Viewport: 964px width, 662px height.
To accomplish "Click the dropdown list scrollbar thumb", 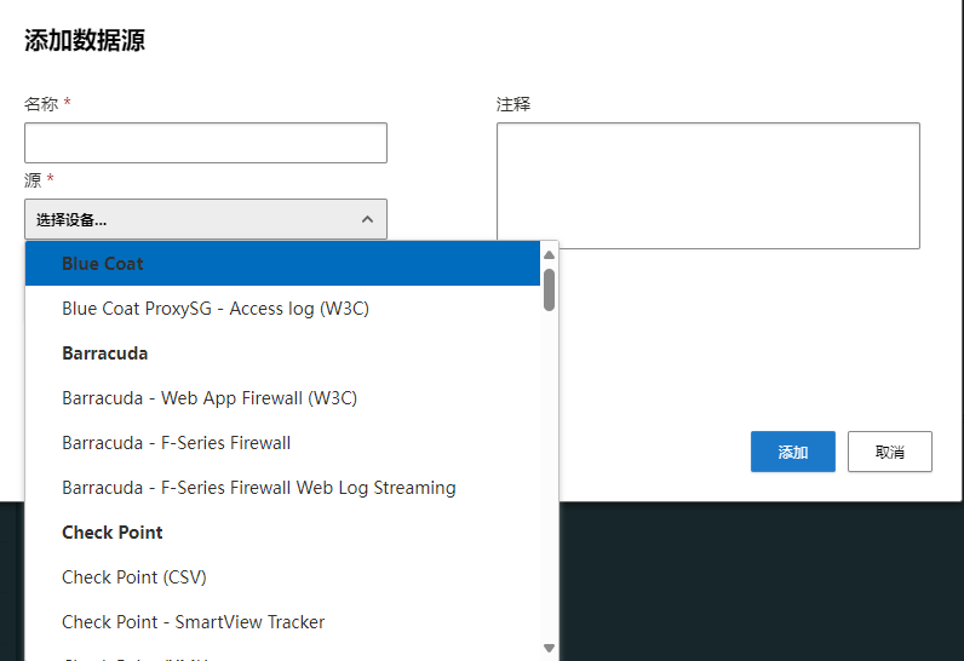I will coord(549,290).
